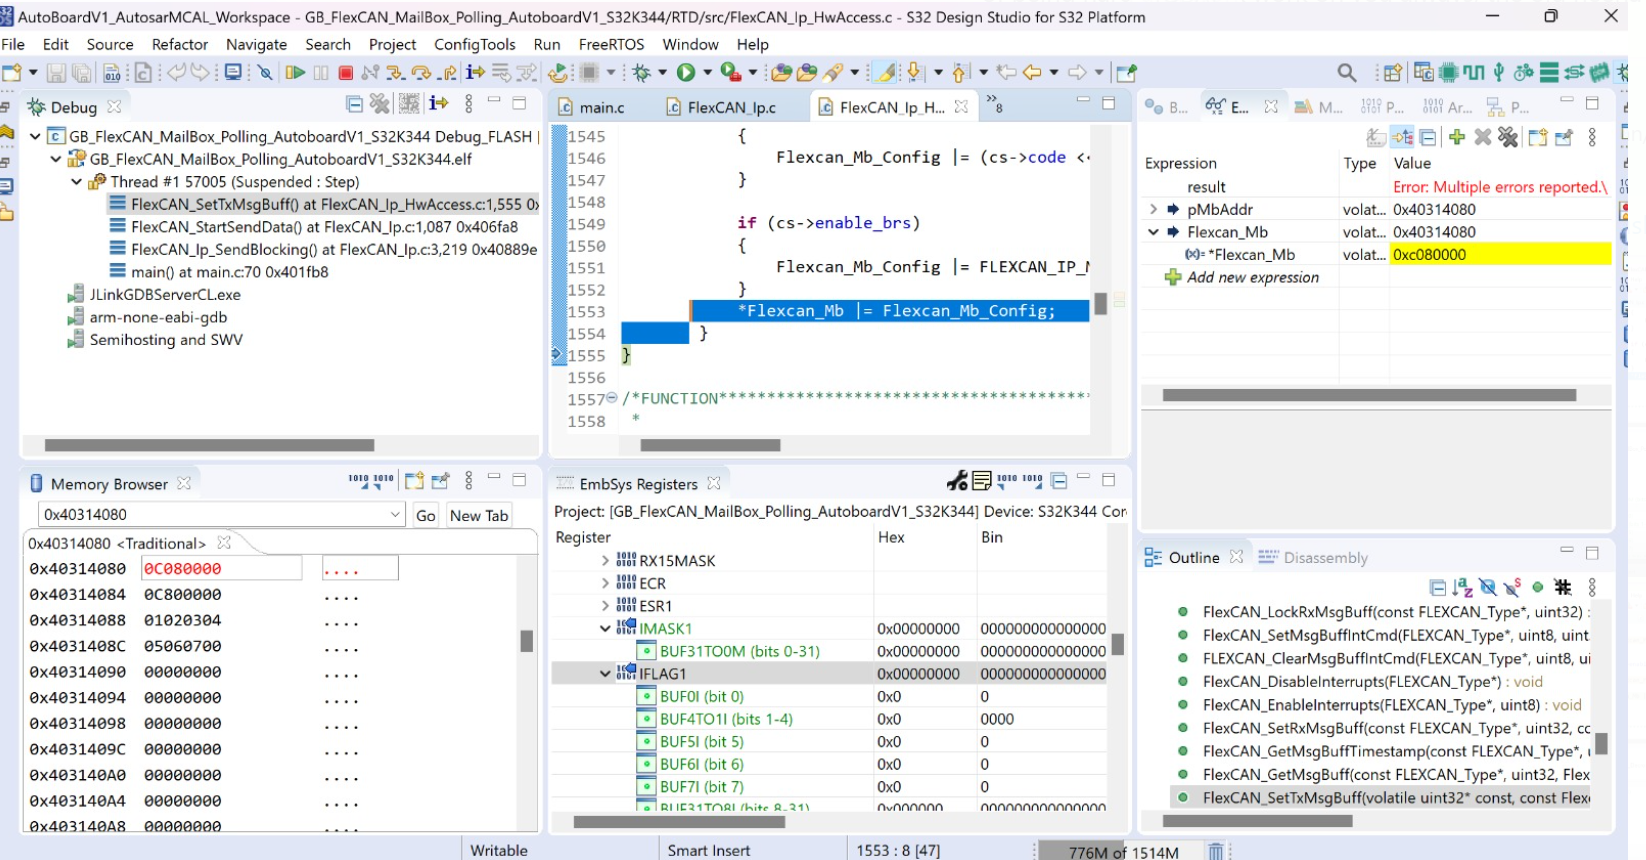Toggle Show Type Names in Expressions view

1377,137
